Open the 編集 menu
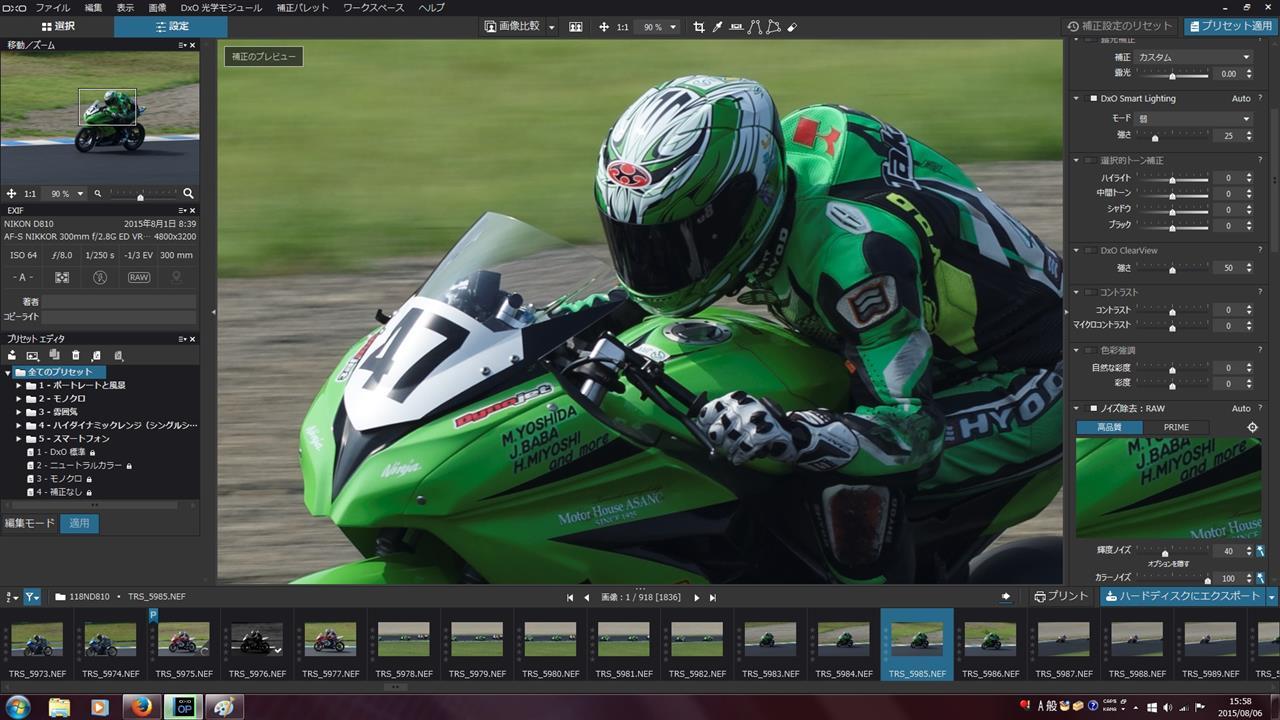 pos(93,7)
